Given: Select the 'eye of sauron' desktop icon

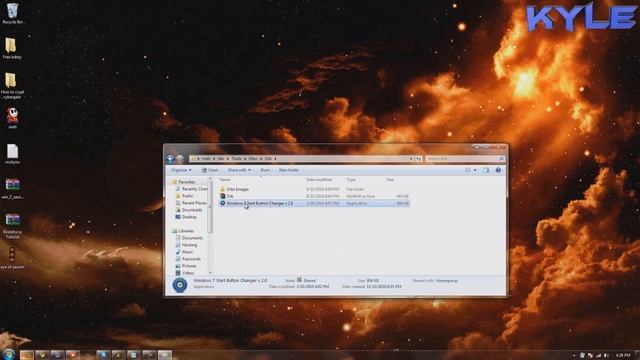Looking at the screenshot, I should point(12,257).
